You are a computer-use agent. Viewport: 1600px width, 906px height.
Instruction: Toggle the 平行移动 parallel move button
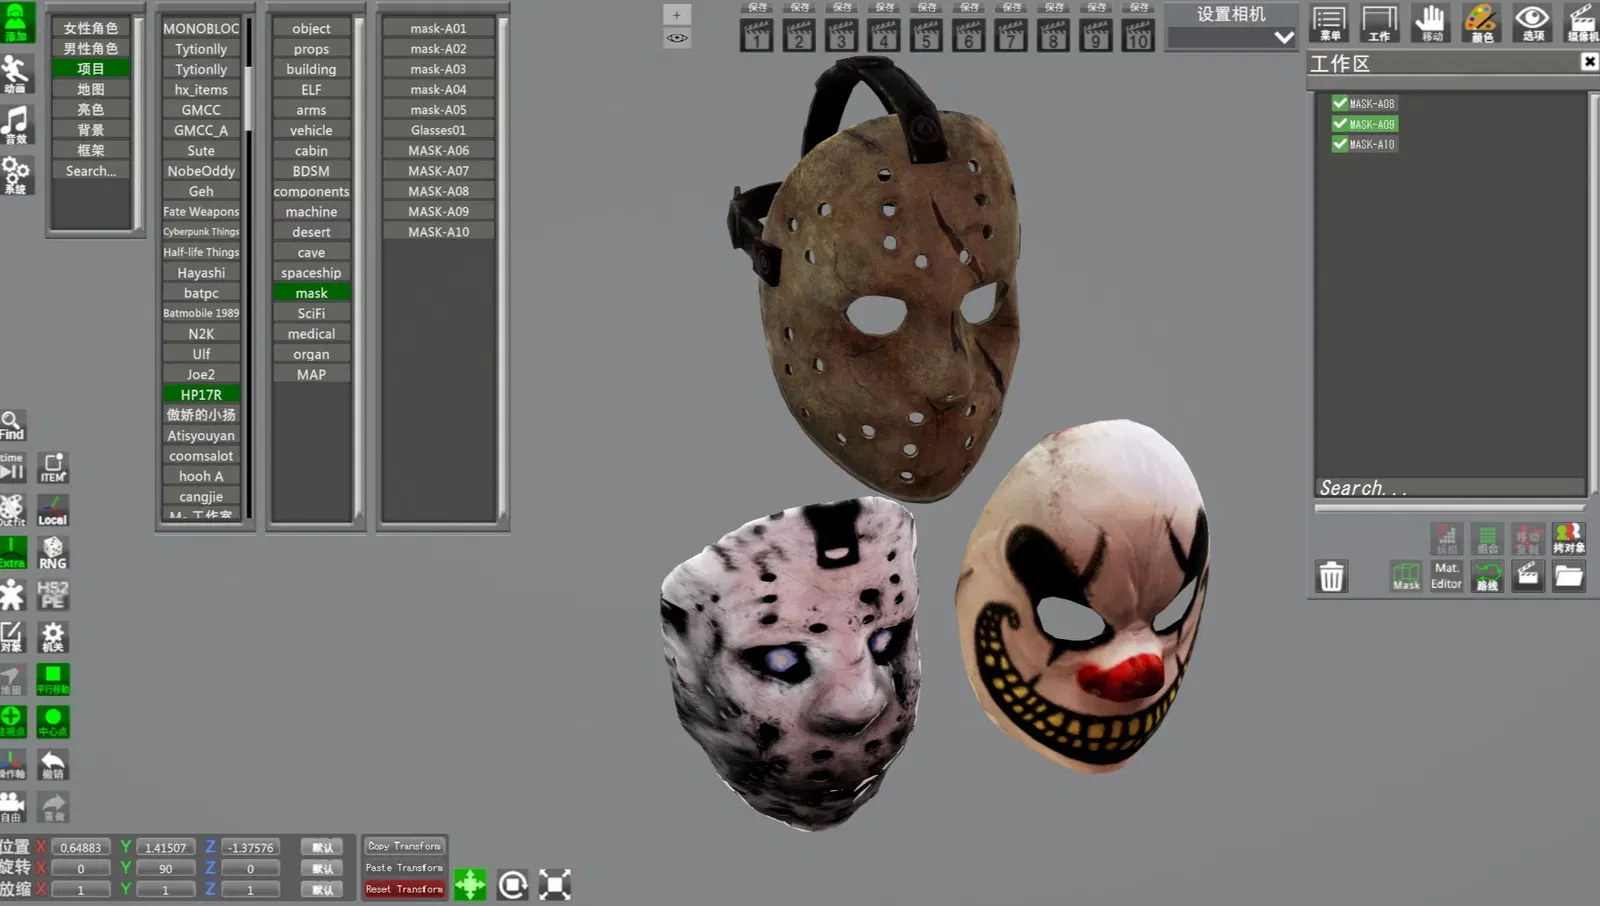53,680
